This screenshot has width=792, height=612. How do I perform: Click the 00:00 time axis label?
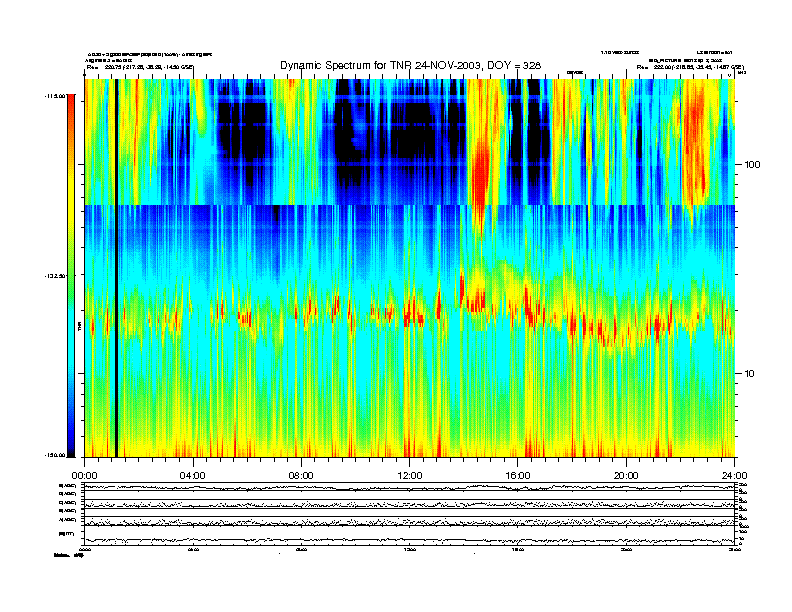tap(84, 476)
